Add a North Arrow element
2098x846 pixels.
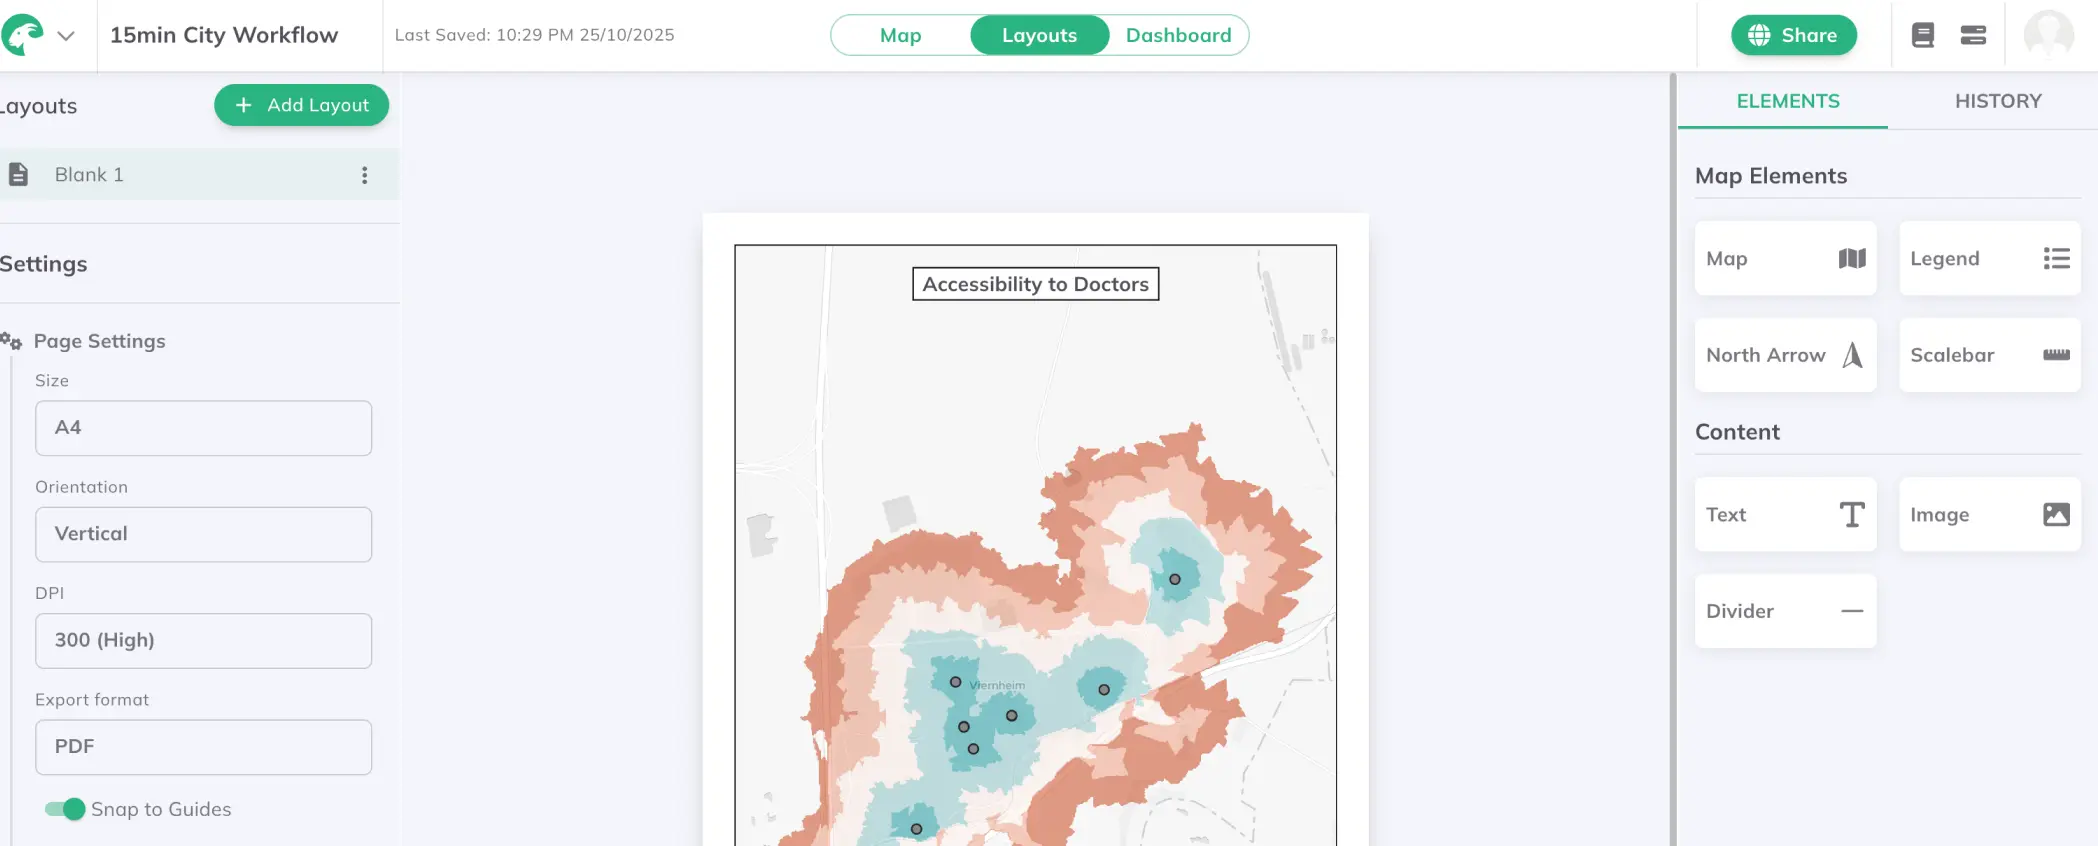[1785, 355]
